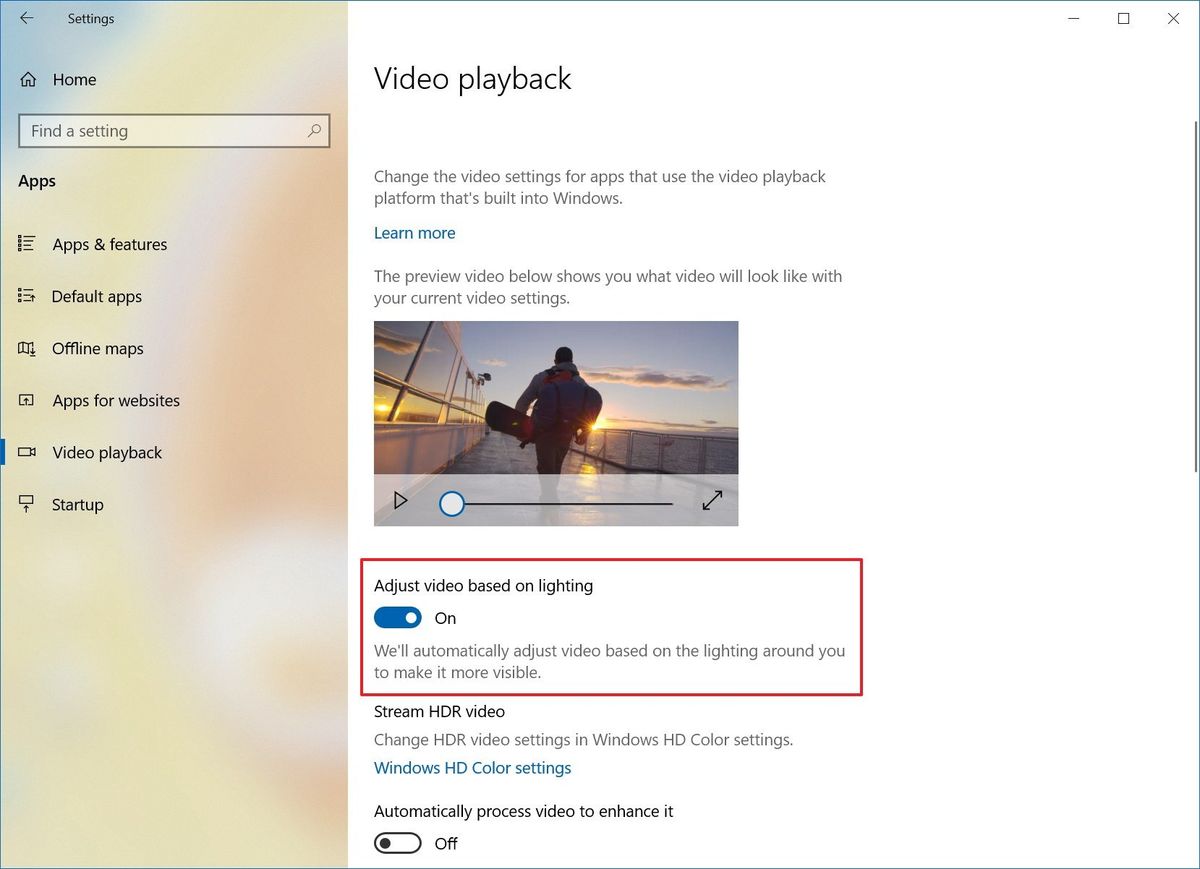
Task: Click the Default apps icon
Action: 26,296
